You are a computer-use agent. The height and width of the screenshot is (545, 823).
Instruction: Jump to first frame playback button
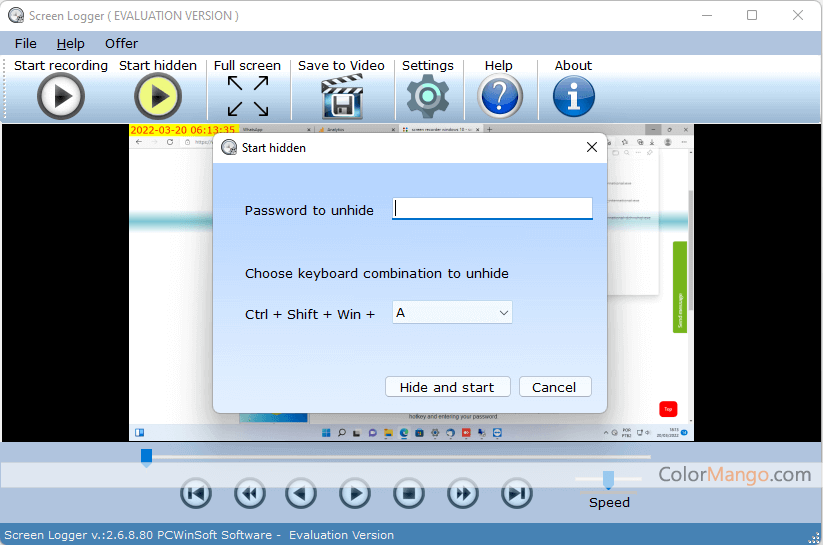(x=196, y=493)
